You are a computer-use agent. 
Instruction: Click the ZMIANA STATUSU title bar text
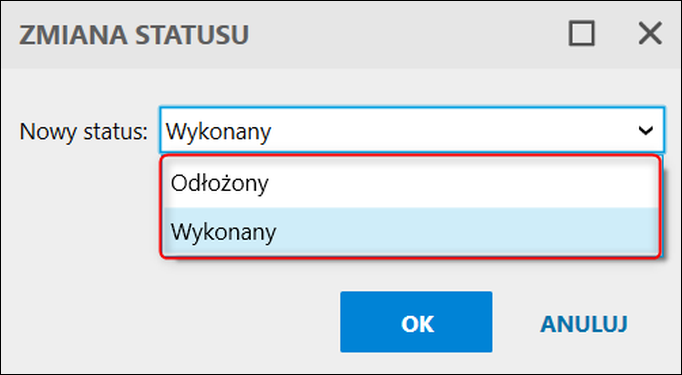134,35
